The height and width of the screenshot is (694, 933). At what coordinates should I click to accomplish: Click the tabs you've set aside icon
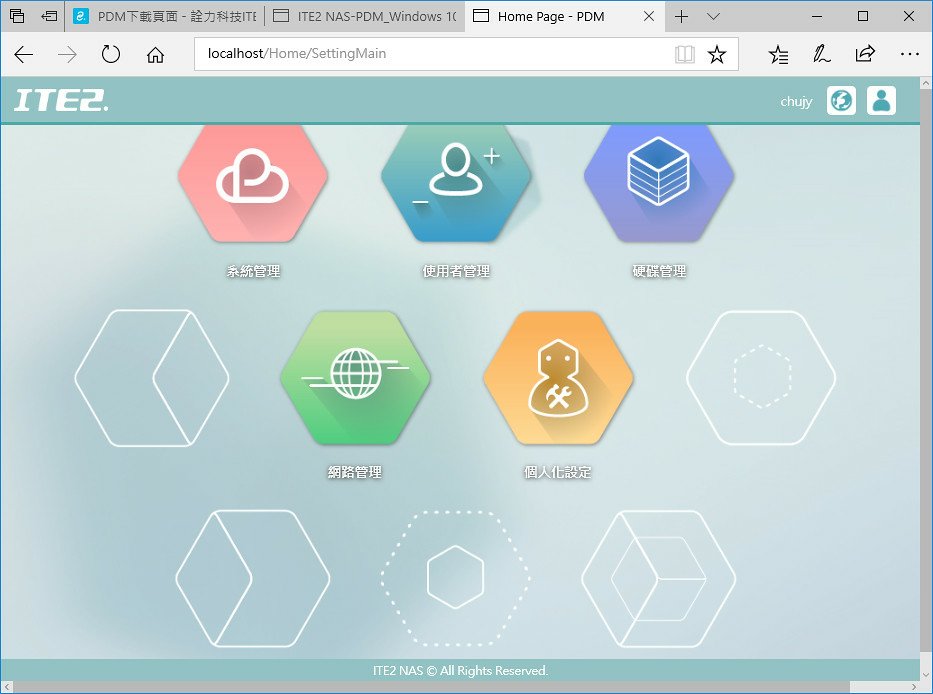pyautogui.click(x=17, y=16)
